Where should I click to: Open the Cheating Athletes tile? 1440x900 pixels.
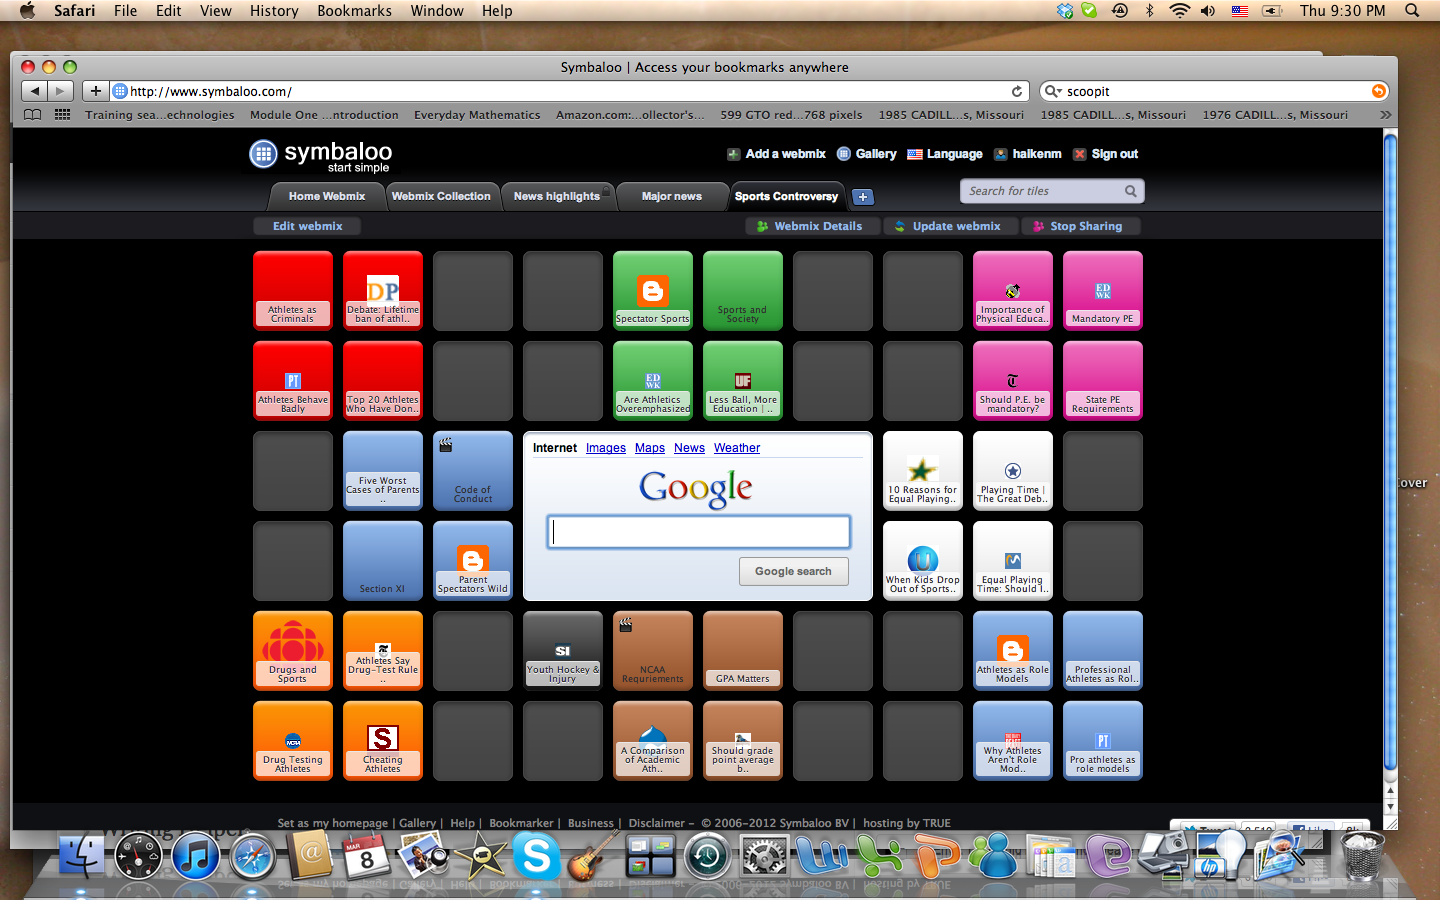coord(383,741)
